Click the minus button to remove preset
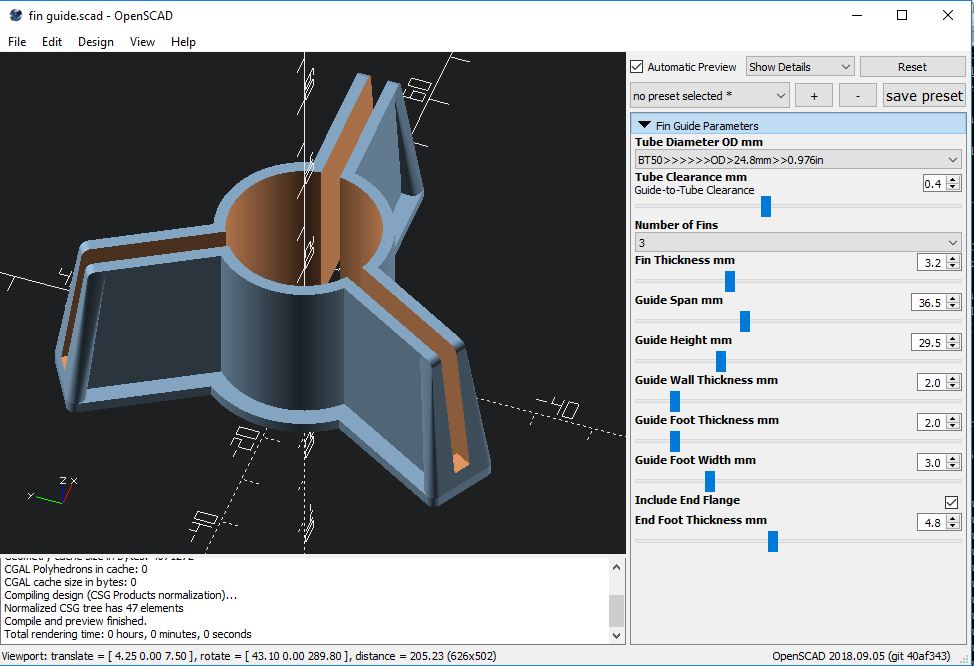974x666 pixels. [x=858, y=96]
